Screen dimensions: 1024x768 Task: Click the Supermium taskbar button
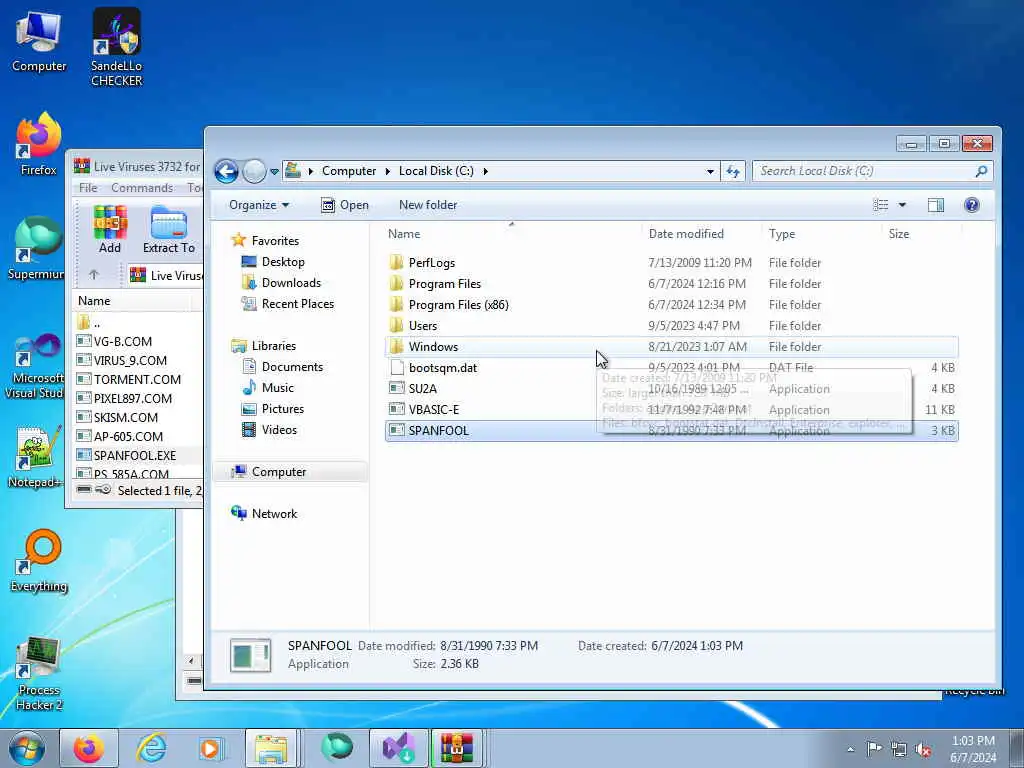(336, 748)
